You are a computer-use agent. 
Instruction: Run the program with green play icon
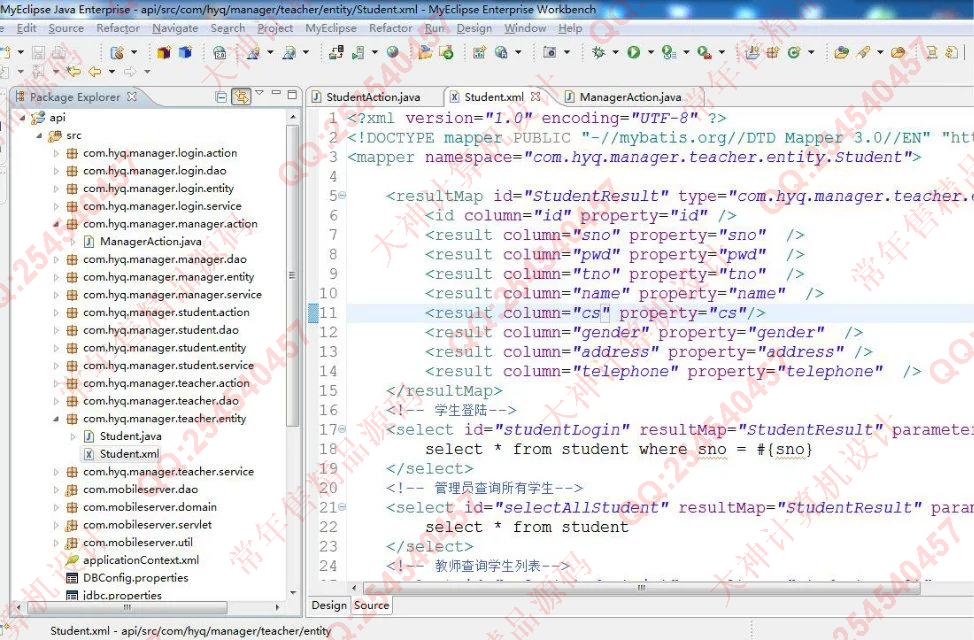click(634, 53)
